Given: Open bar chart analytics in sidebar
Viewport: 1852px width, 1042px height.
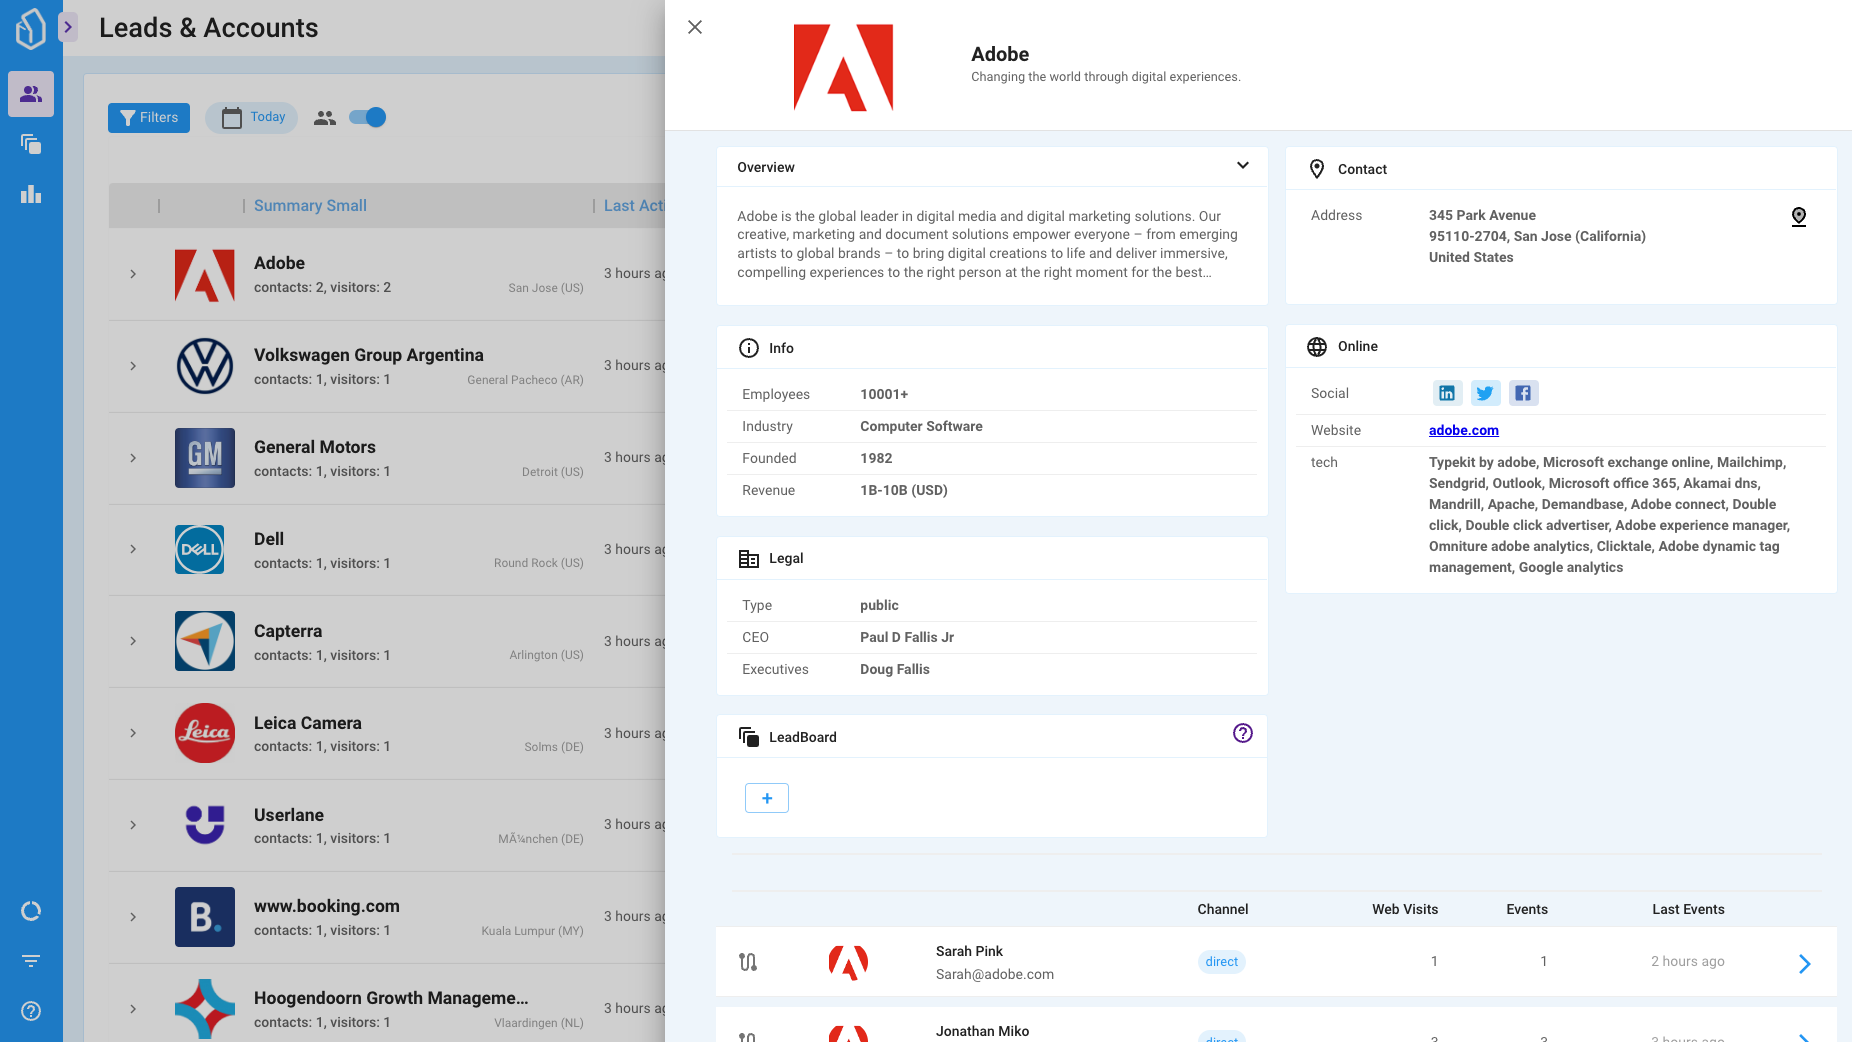Looking at the screenshot, I should 31,194.
